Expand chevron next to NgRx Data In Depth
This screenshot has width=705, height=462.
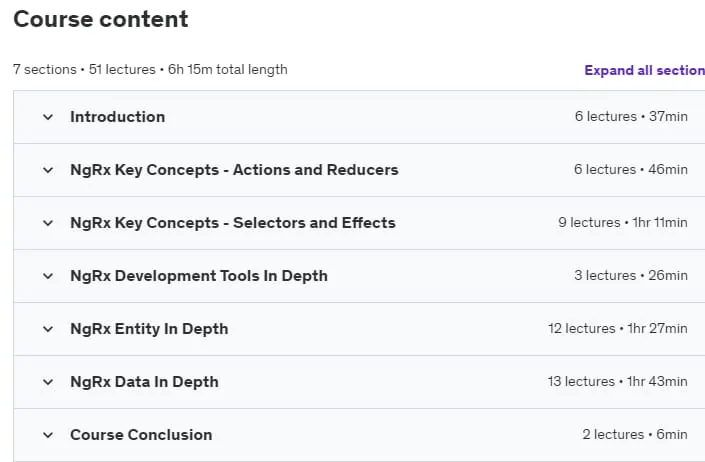click(48, 382)
